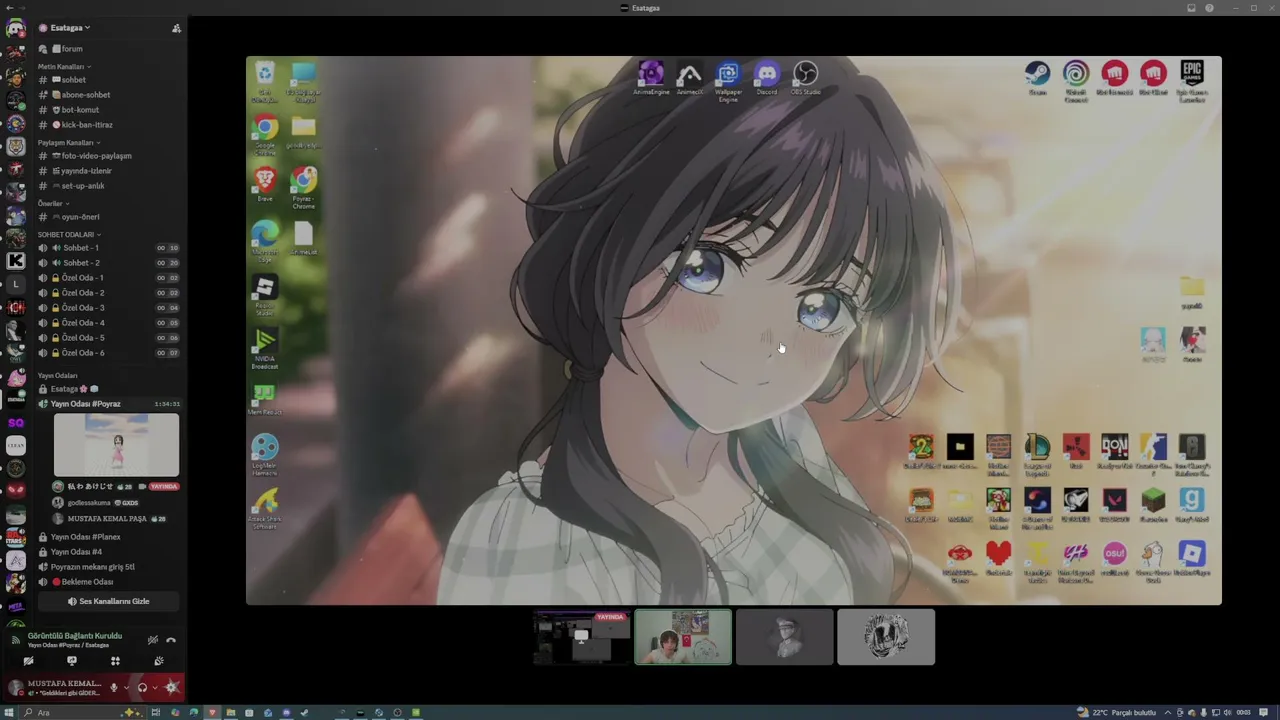Join the Sohbet - 2 voice channel
Screen dimensions: 1280x720
pyautogui.click(x=108, y=263)
